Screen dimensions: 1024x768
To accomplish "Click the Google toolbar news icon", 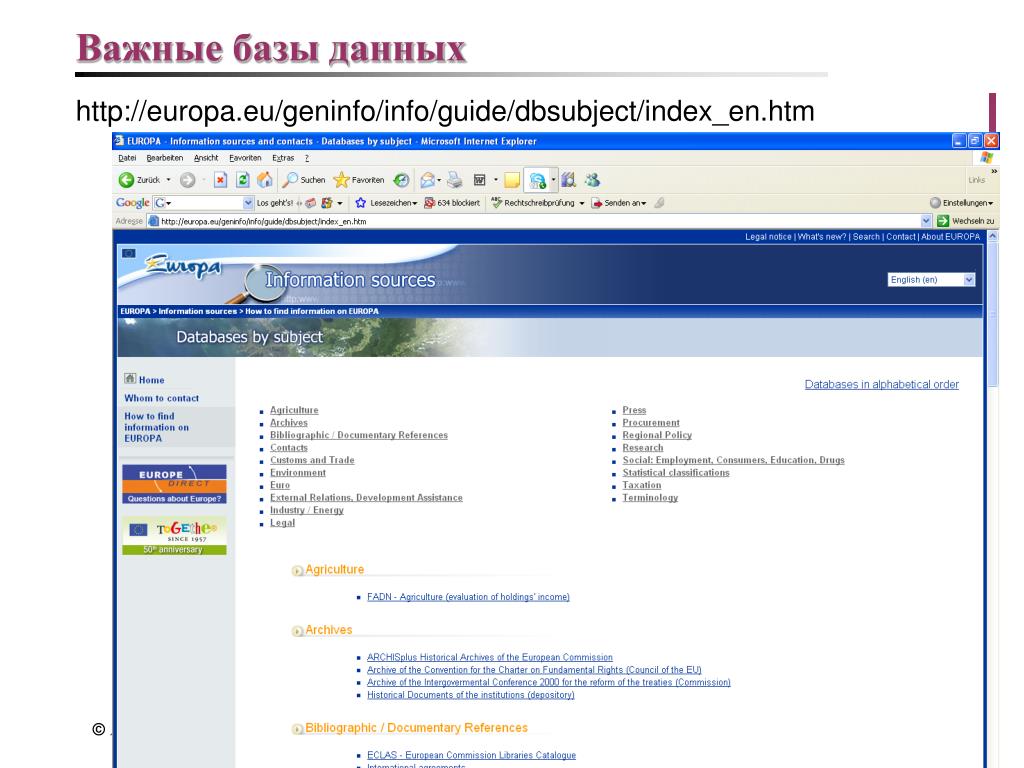I will point(311,203).
